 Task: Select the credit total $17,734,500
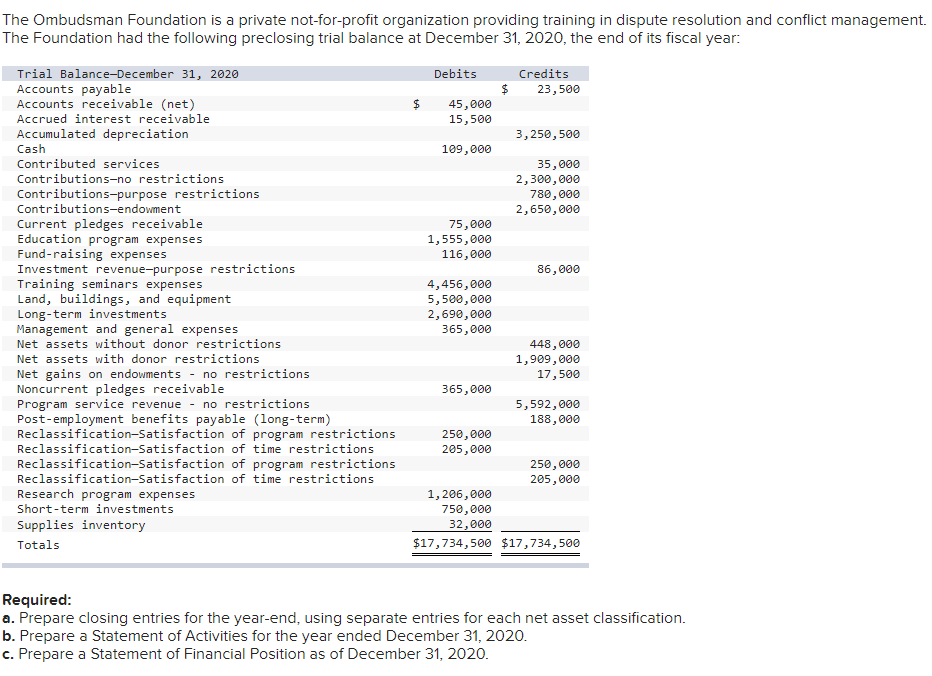click(x=540, y=543)
